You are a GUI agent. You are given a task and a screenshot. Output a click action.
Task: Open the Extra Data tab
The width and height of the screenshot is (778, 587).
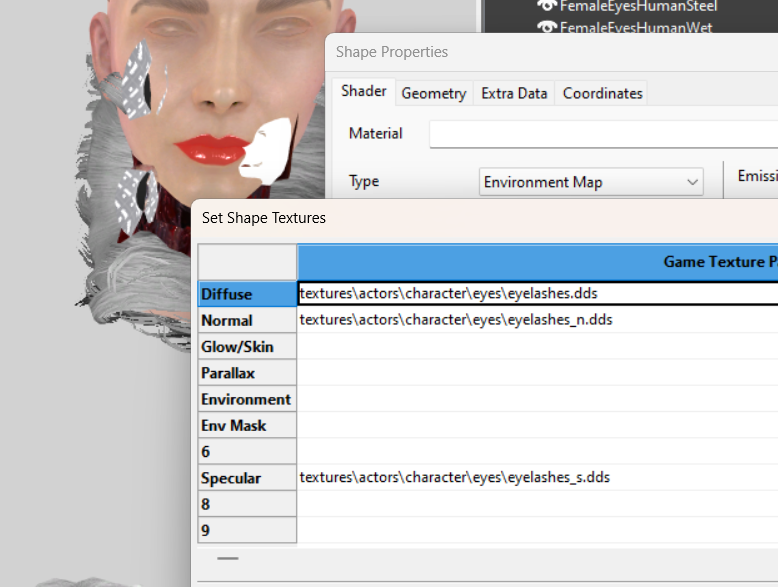[x=514, y=93]
